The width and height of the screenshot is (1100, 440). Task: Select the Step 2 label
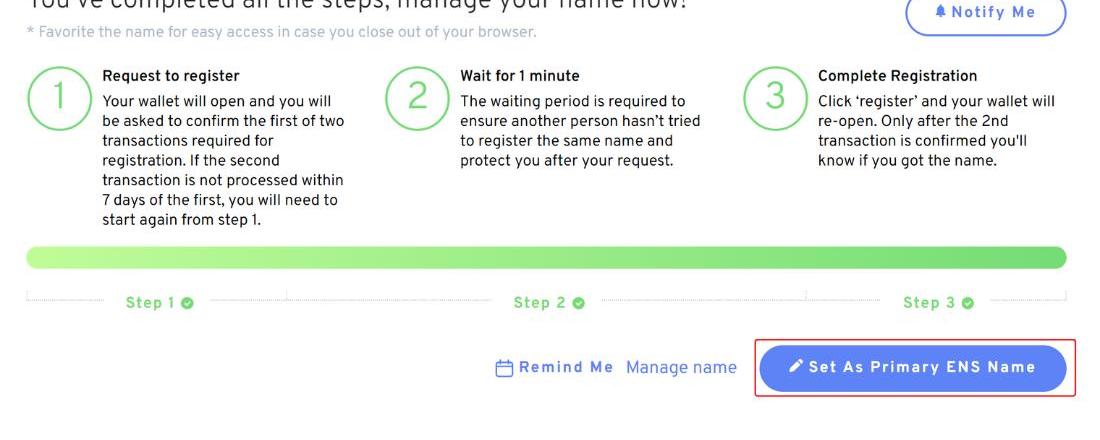539,303
